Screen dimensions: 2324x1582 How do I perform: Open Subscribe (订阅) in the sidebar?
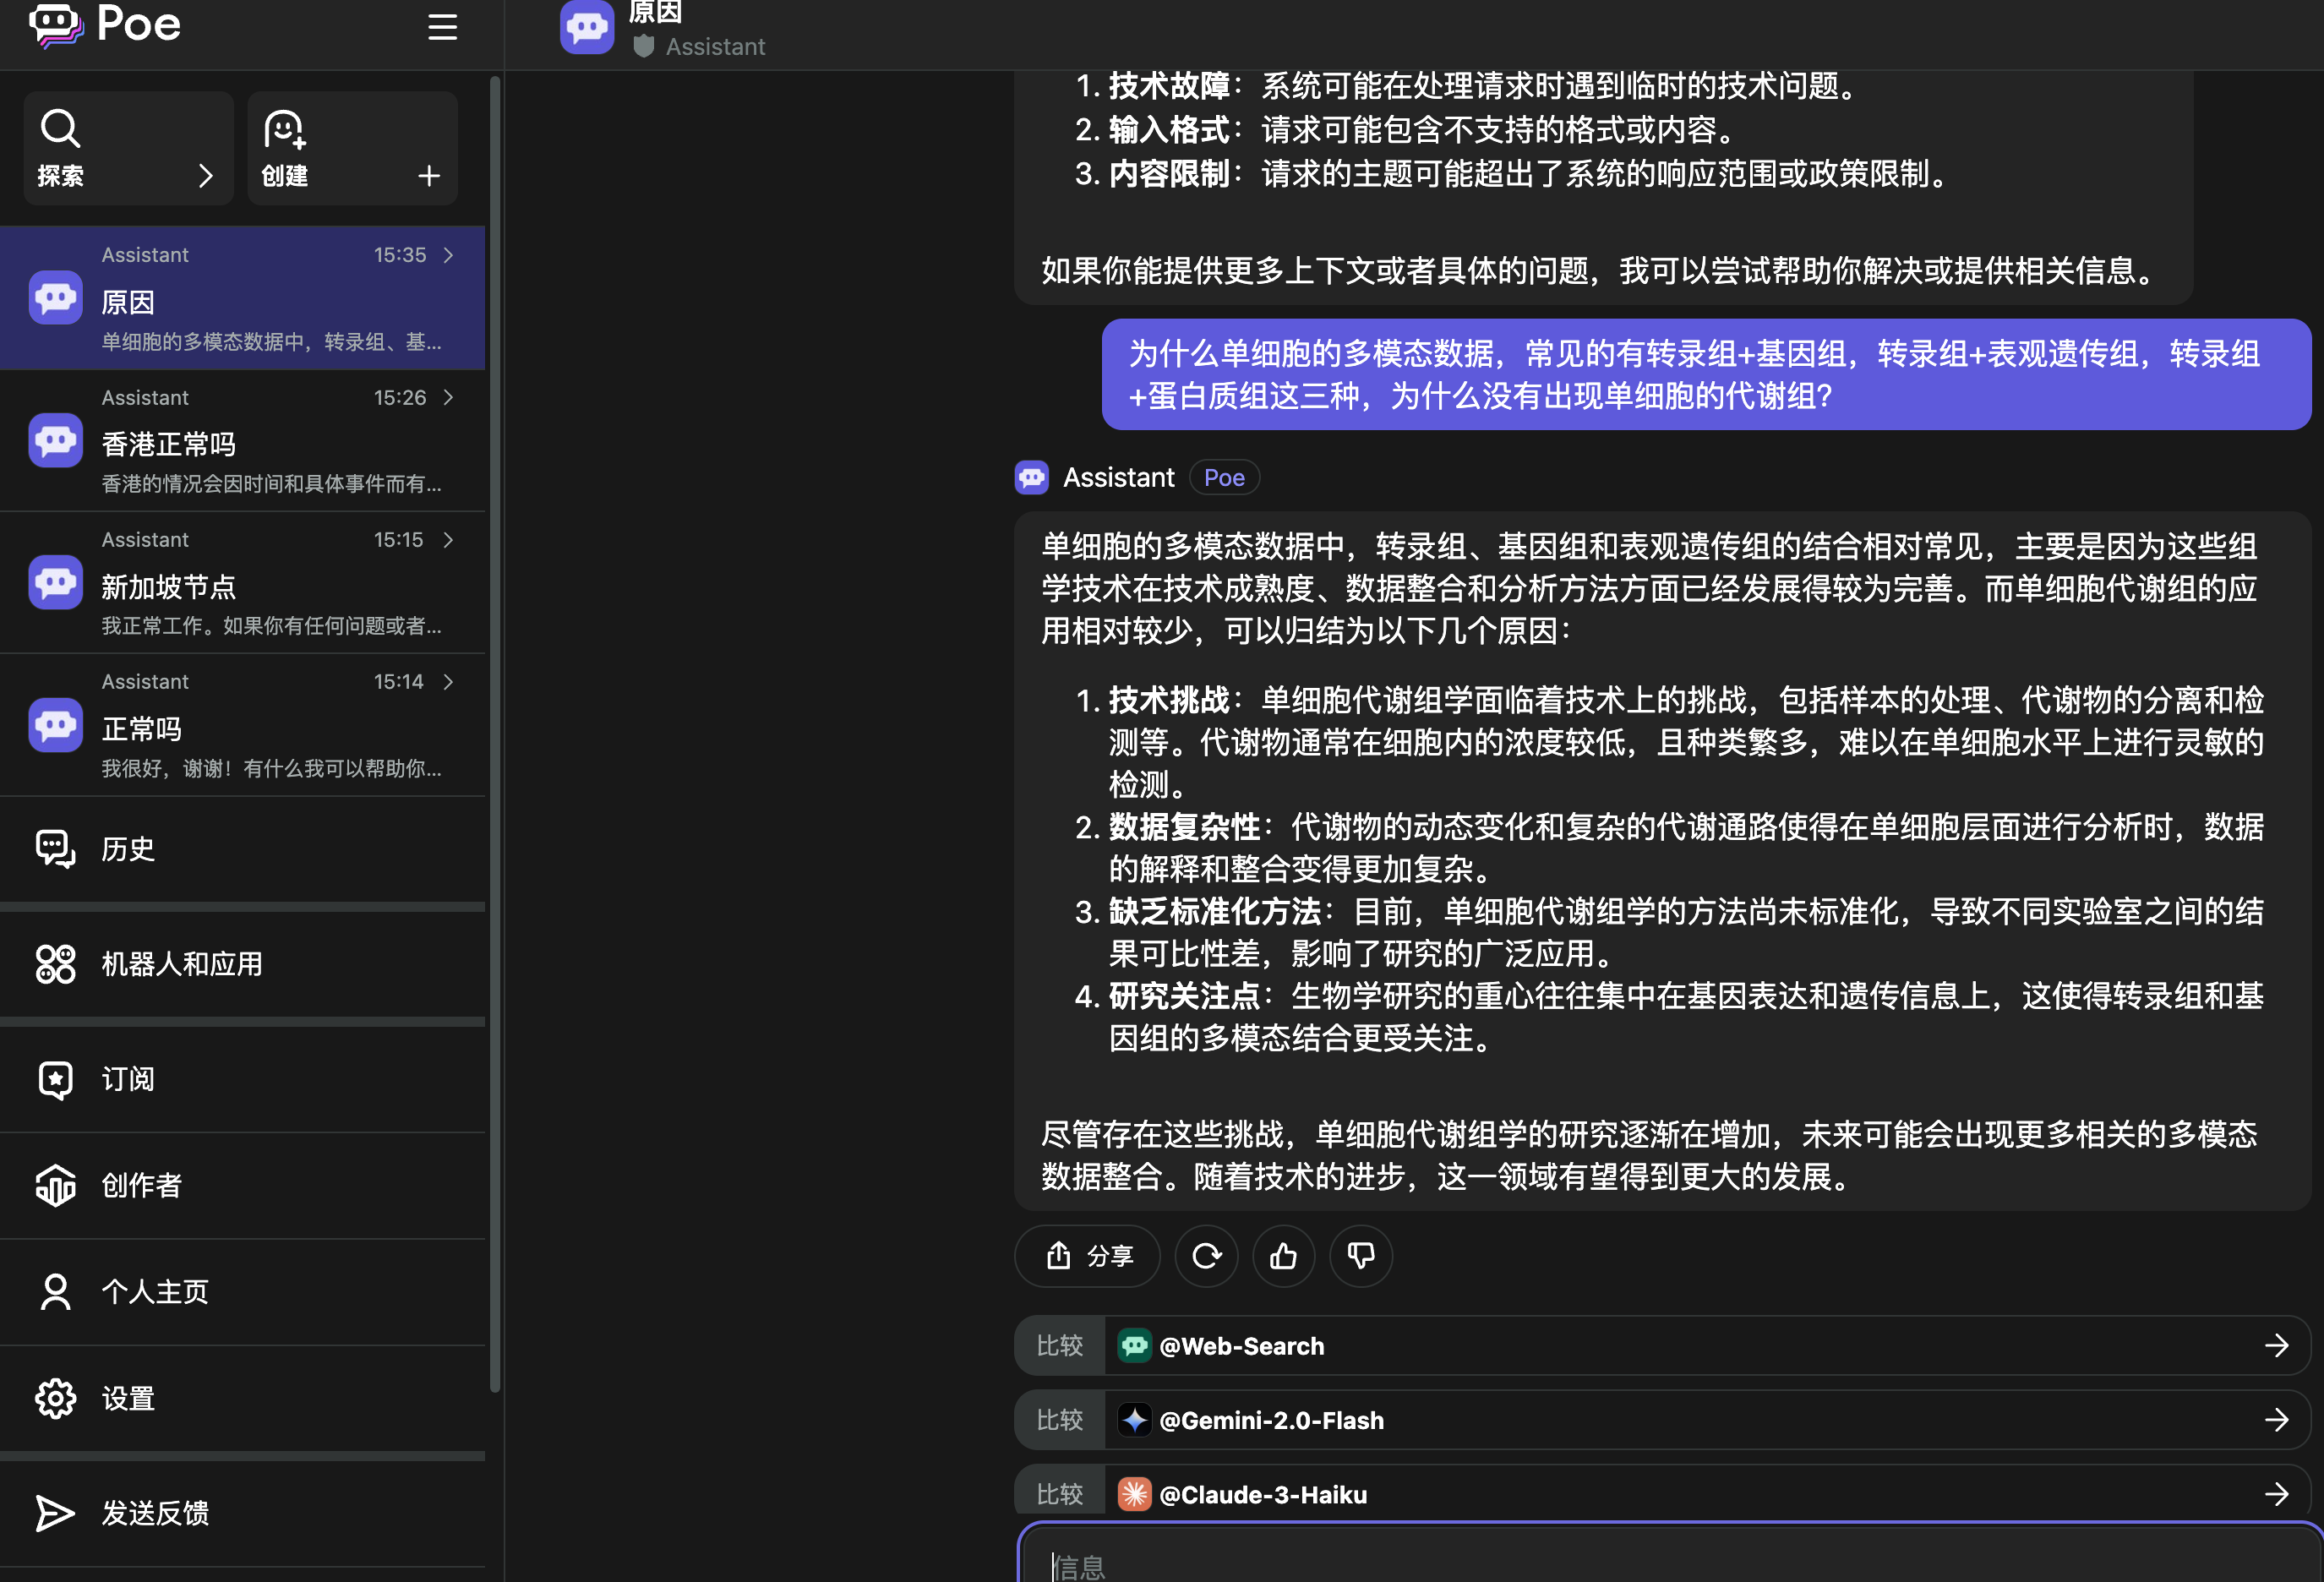[x=128, y=1079]
